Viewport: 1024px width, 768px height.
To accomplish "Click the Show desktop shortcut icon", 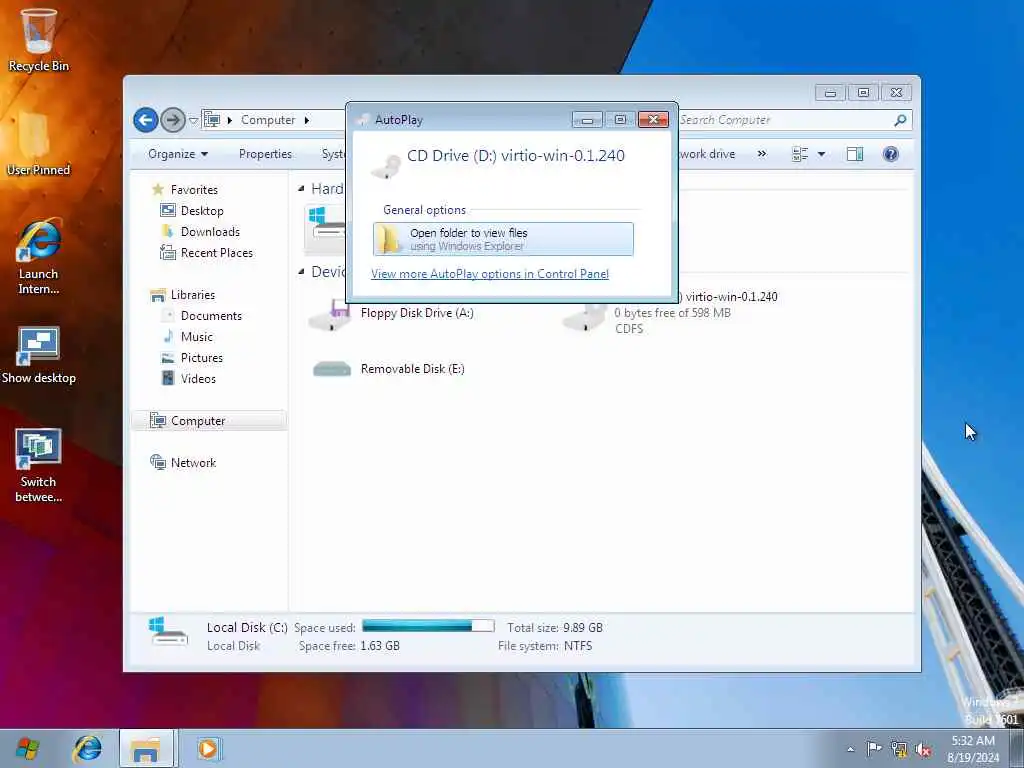I will (x=38, y=355).
